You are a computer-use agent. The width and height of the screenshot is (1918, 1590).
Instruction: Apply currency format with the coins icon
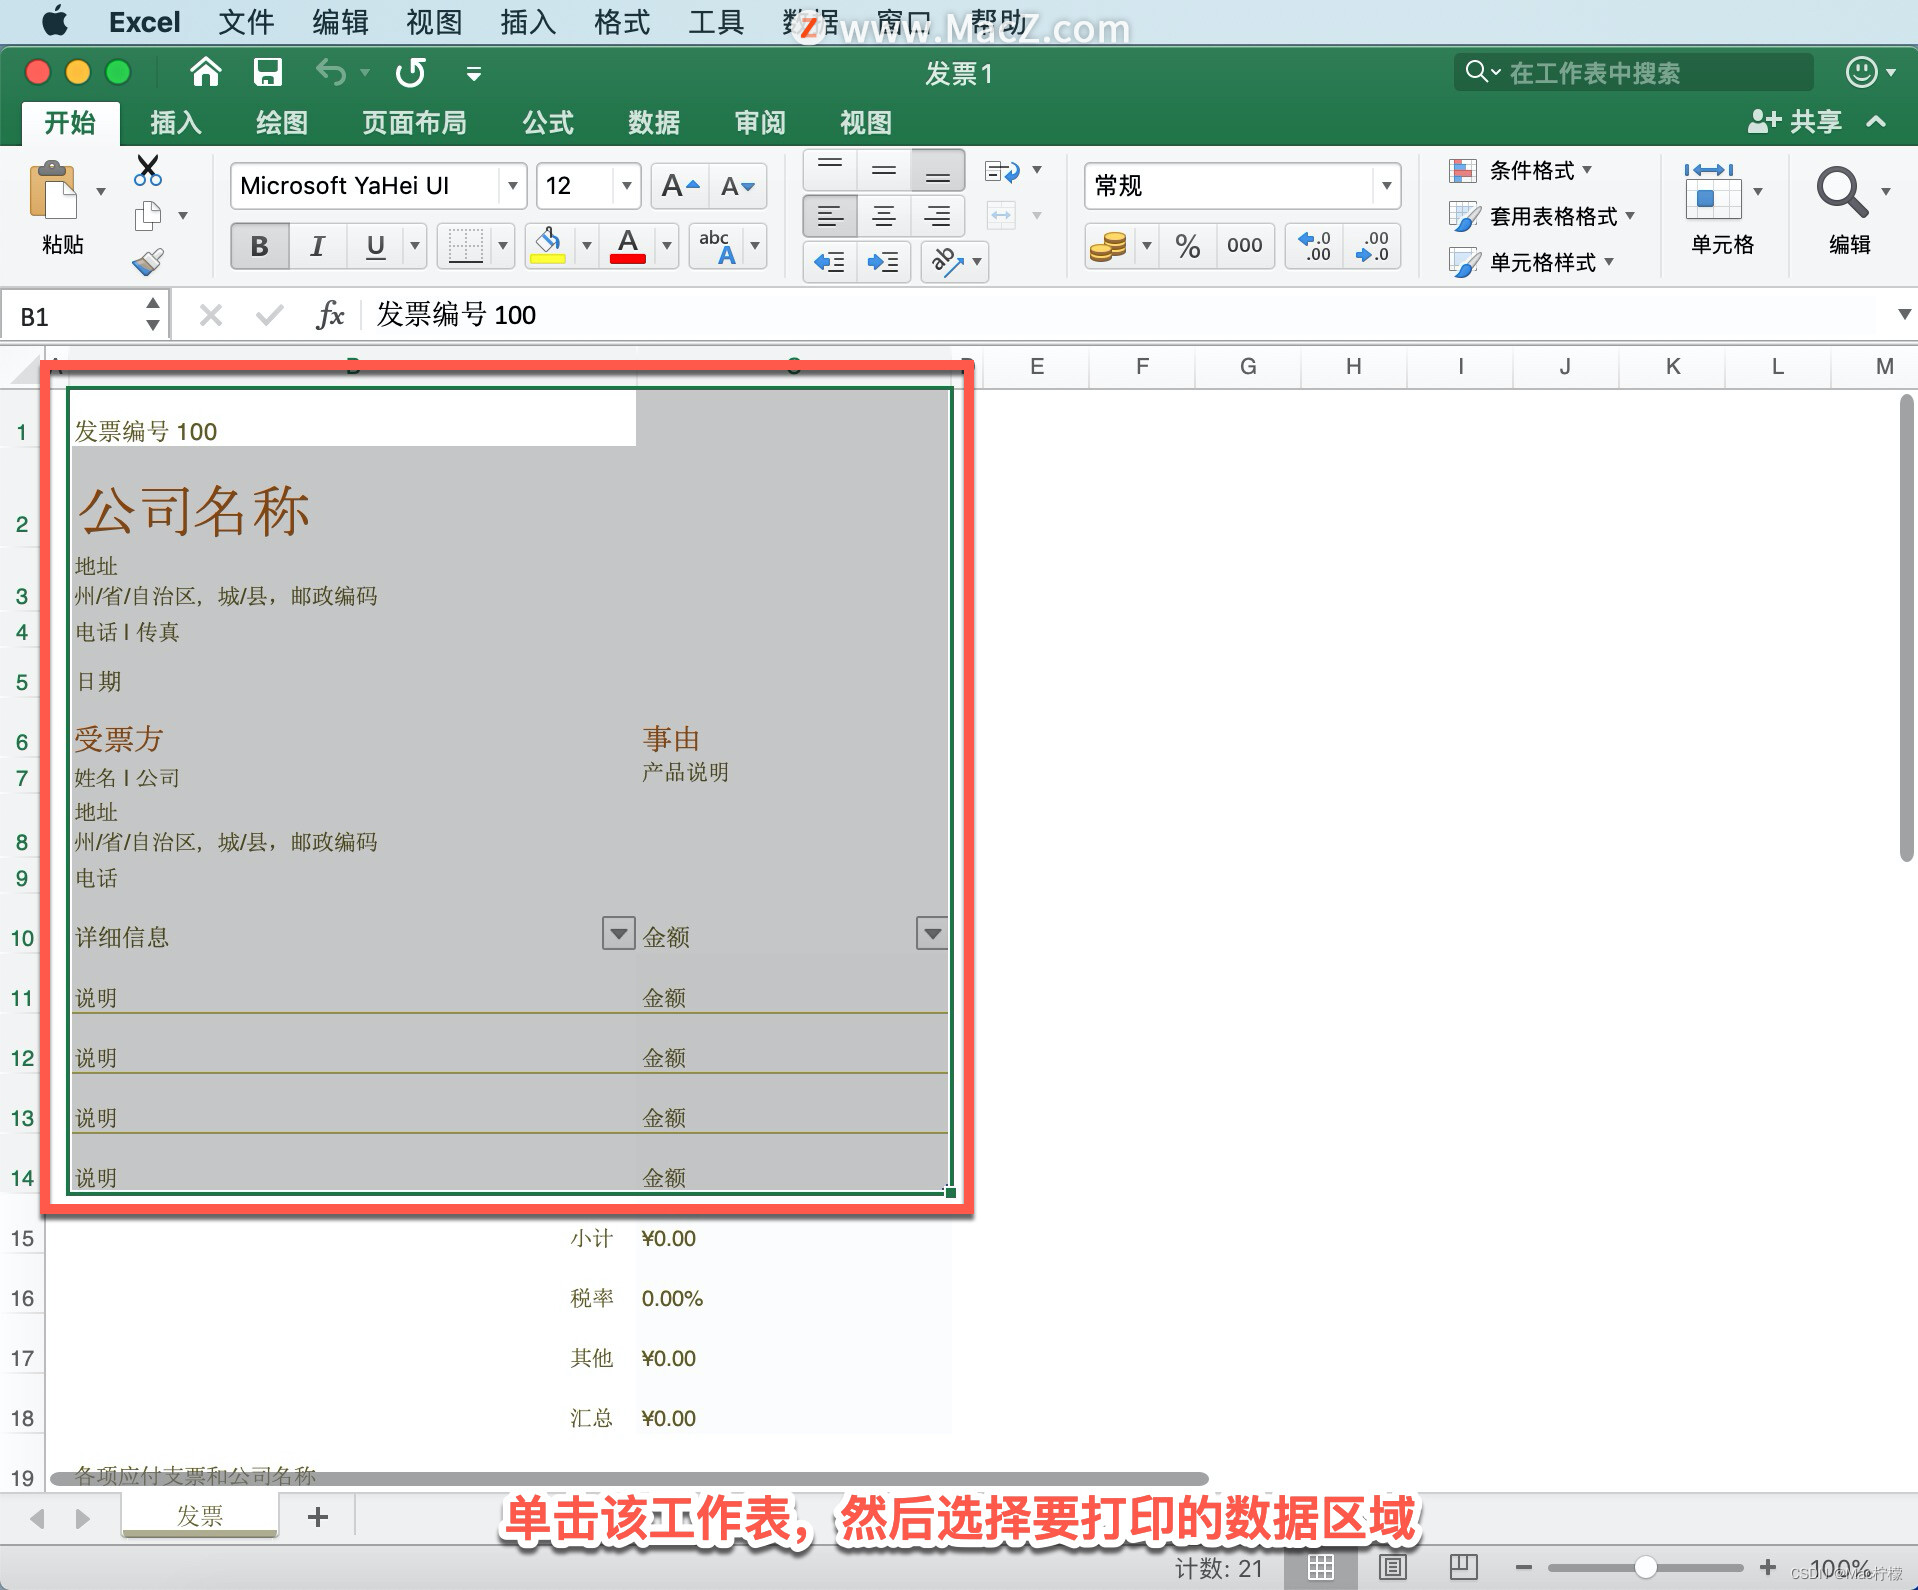point(1108,246)
